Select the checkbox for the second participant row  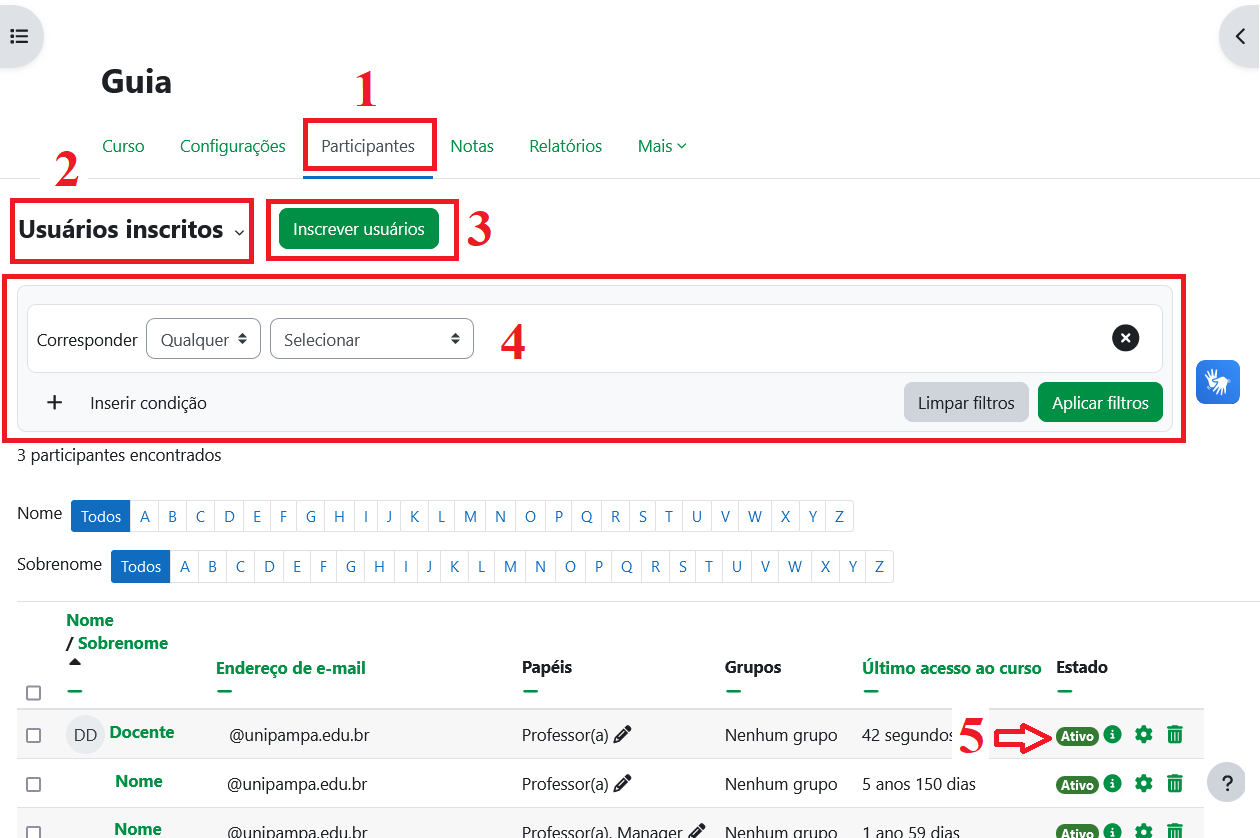(x=34, y=784)
